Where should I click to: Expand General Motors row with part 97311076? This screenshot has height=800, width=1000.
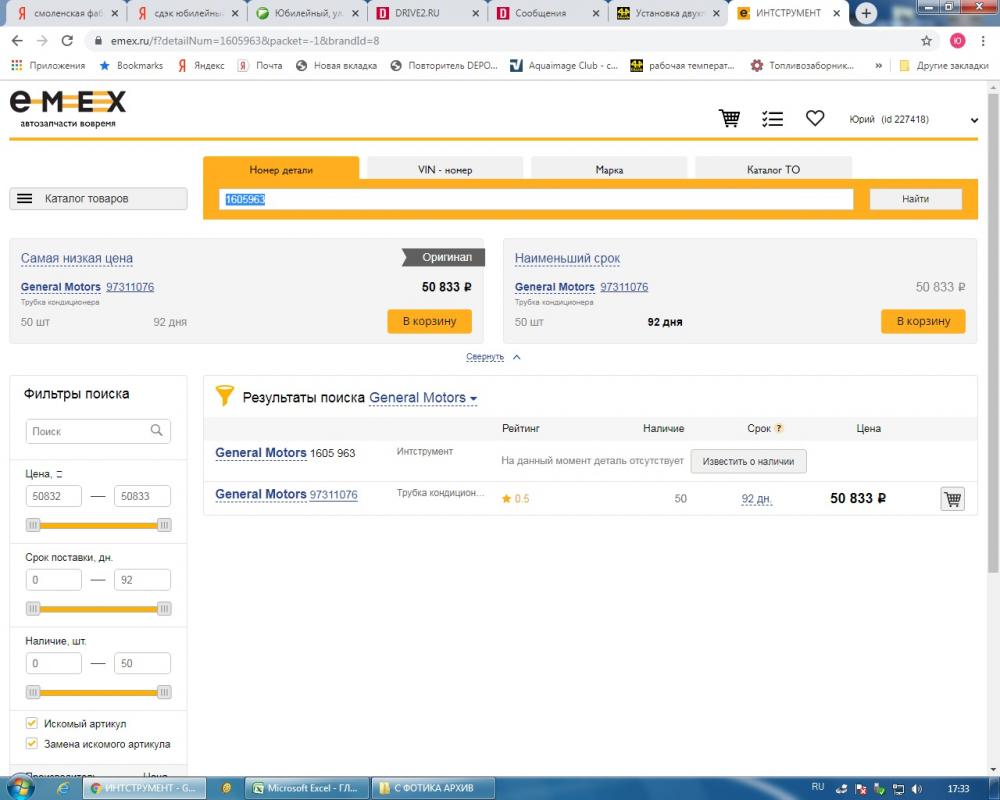tap(261, 494)
